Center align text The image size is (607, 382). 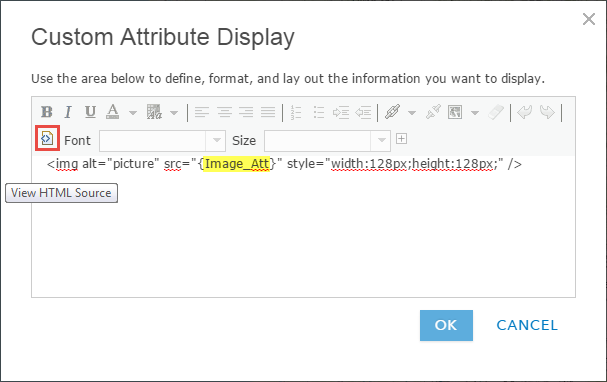click(x=224, y=112)
